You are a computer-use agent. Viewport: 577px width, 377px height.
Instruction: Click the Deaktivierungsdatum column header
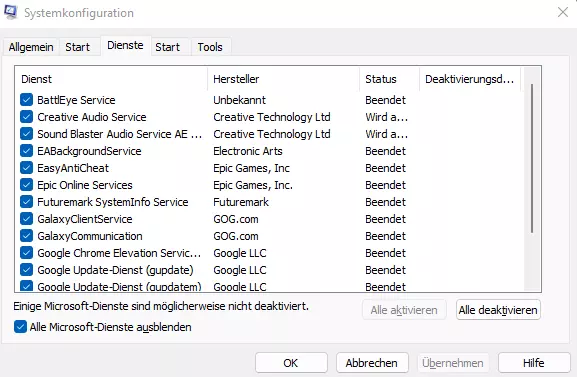point(470,79)
